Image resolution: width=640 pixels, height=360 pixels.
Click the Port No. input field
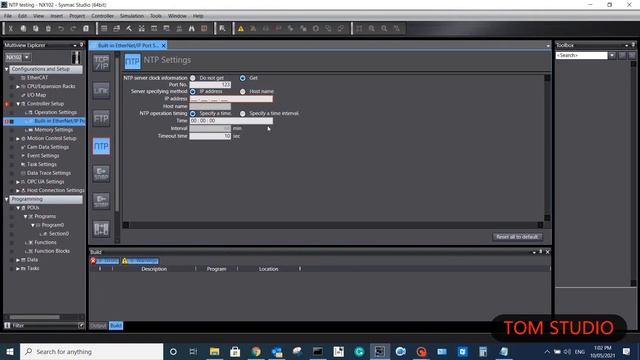click(x=210, y=84)
